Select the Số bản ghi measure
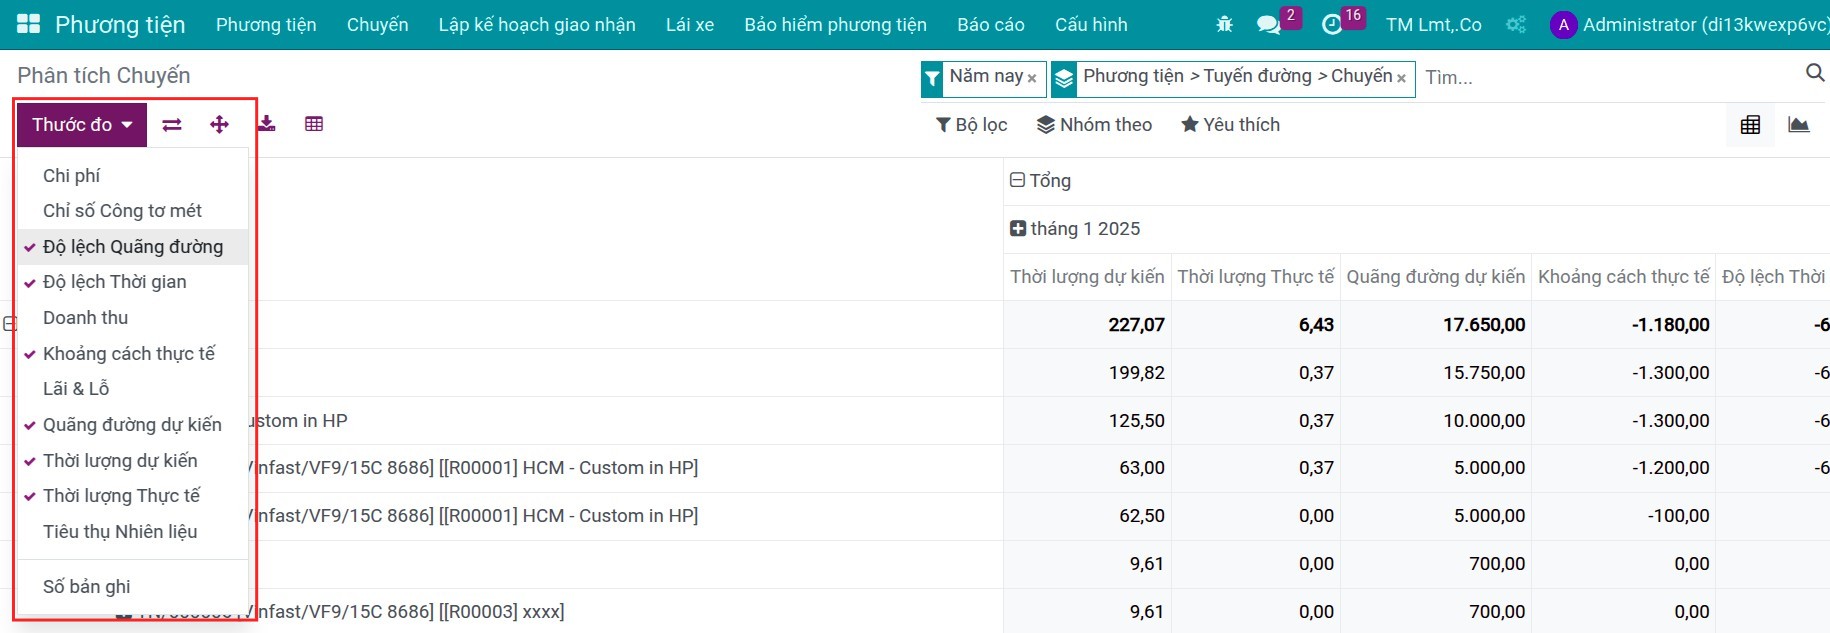This screenshot has height=633, width=1830. (x=133, y=587)
